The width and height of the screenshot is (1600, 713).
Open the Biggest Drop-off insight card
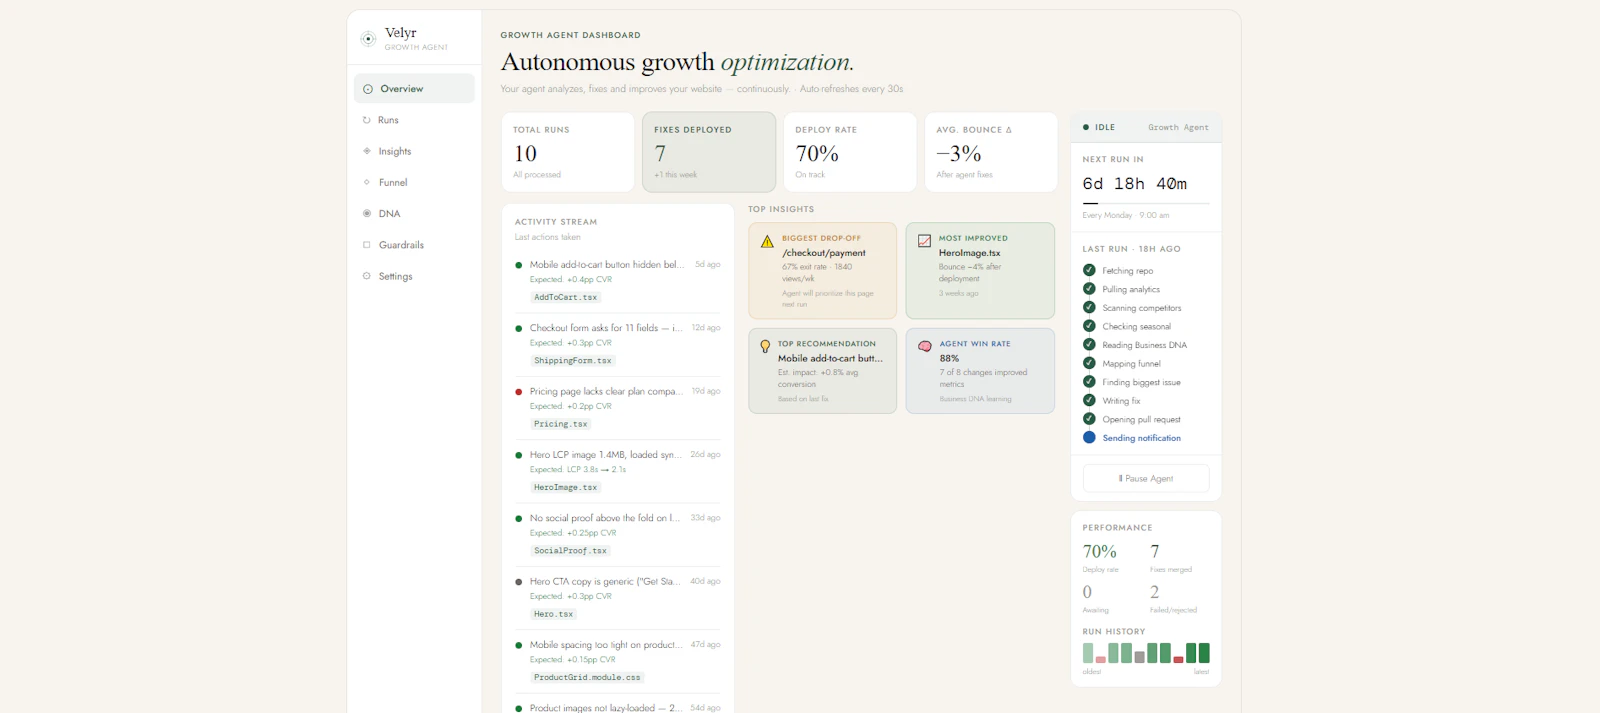[823, 271]
